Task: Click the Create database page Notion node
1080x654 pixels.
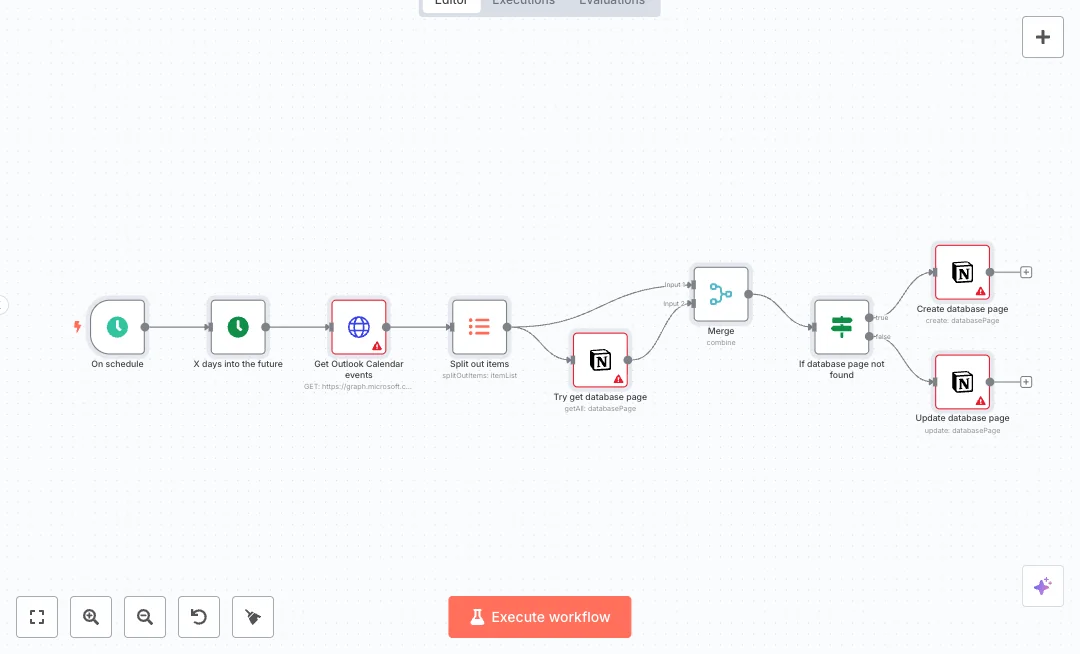Action: [962, 272]
